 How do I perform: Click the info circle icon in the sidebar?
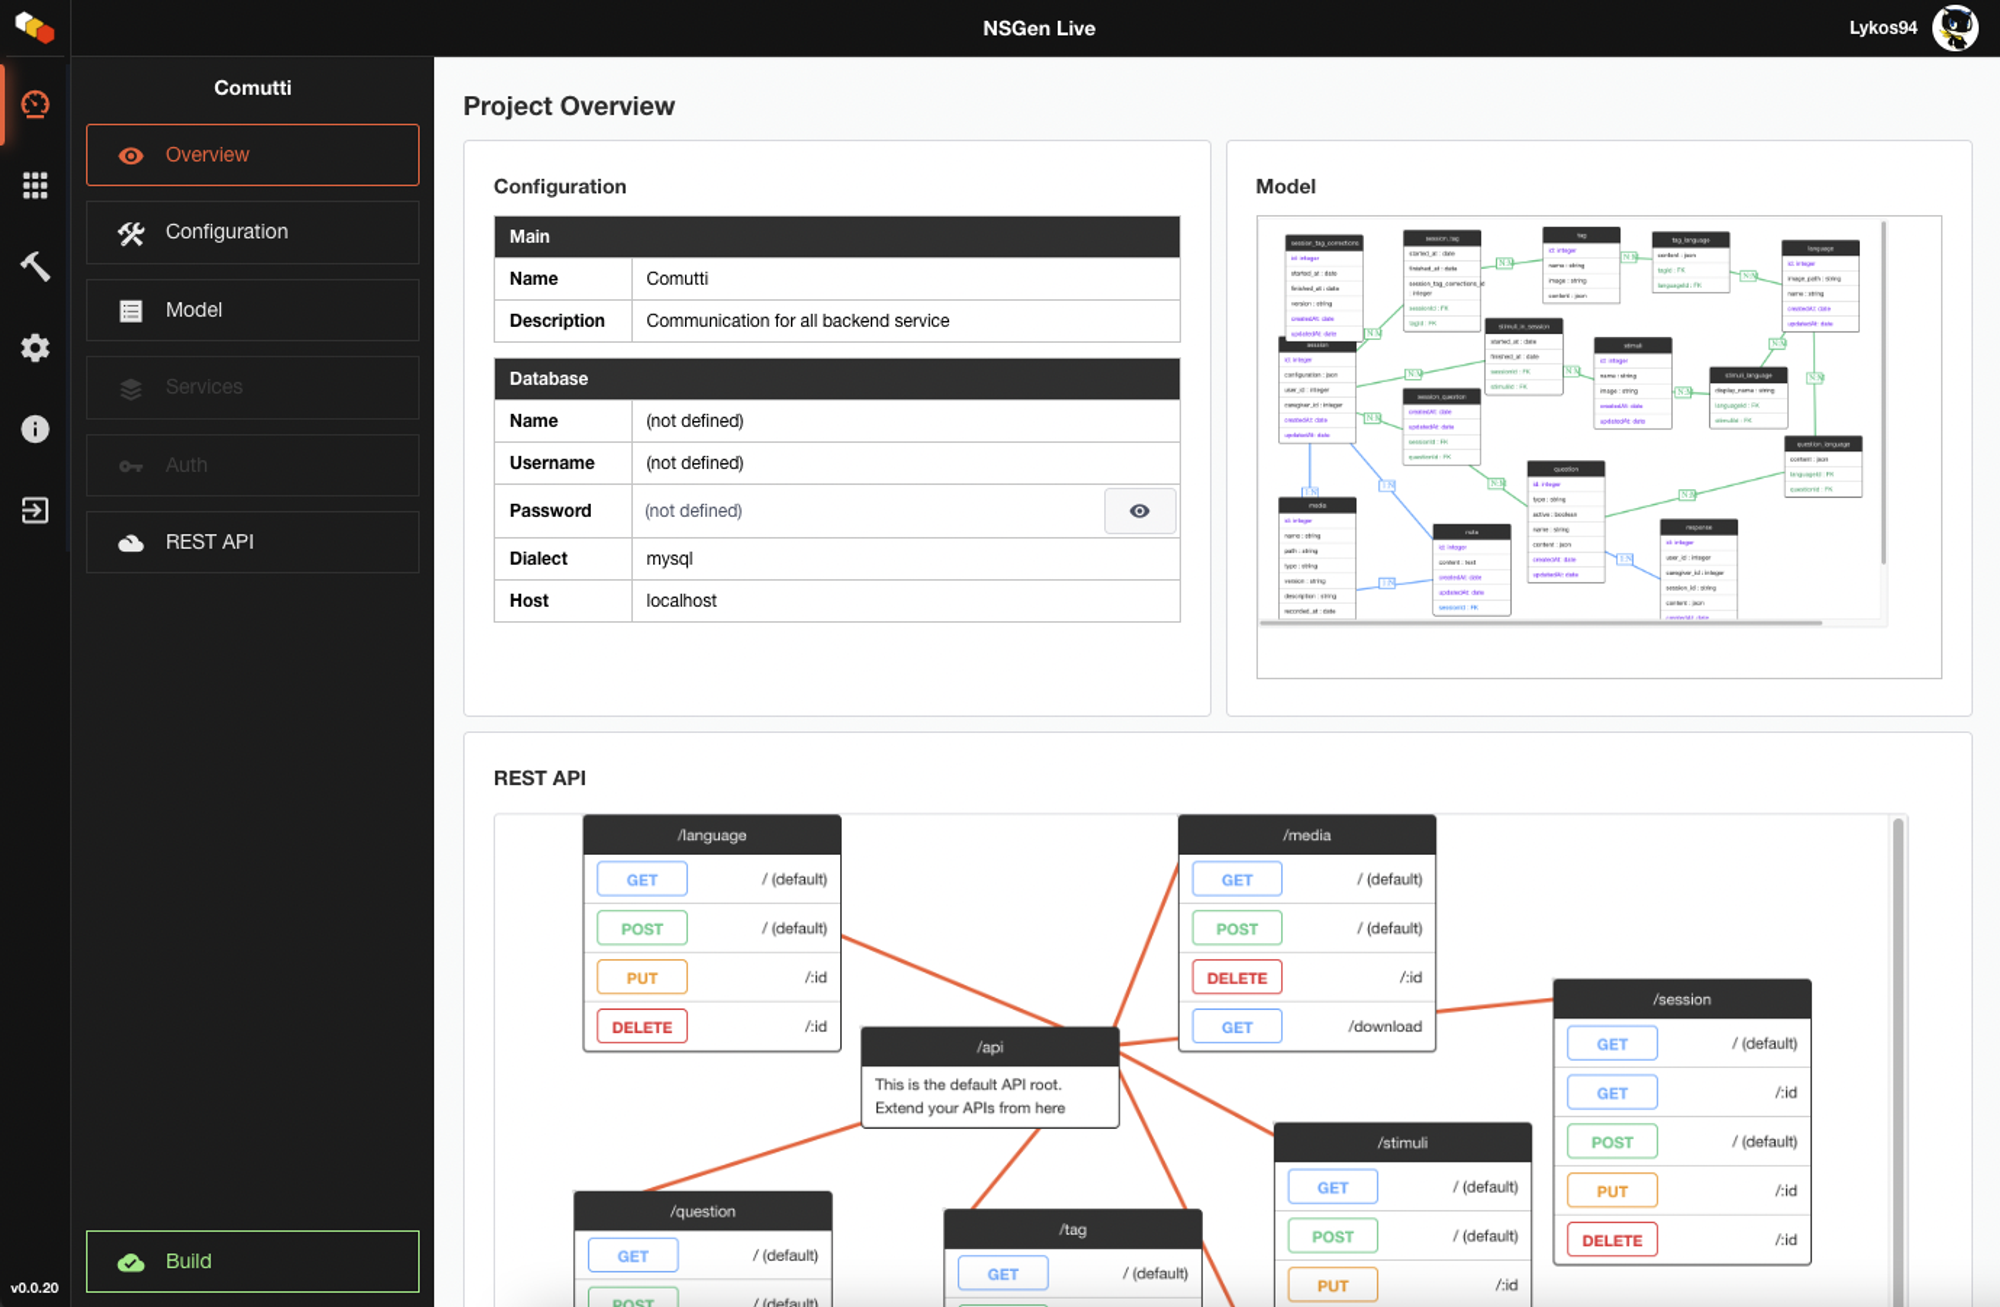point(35,429)
